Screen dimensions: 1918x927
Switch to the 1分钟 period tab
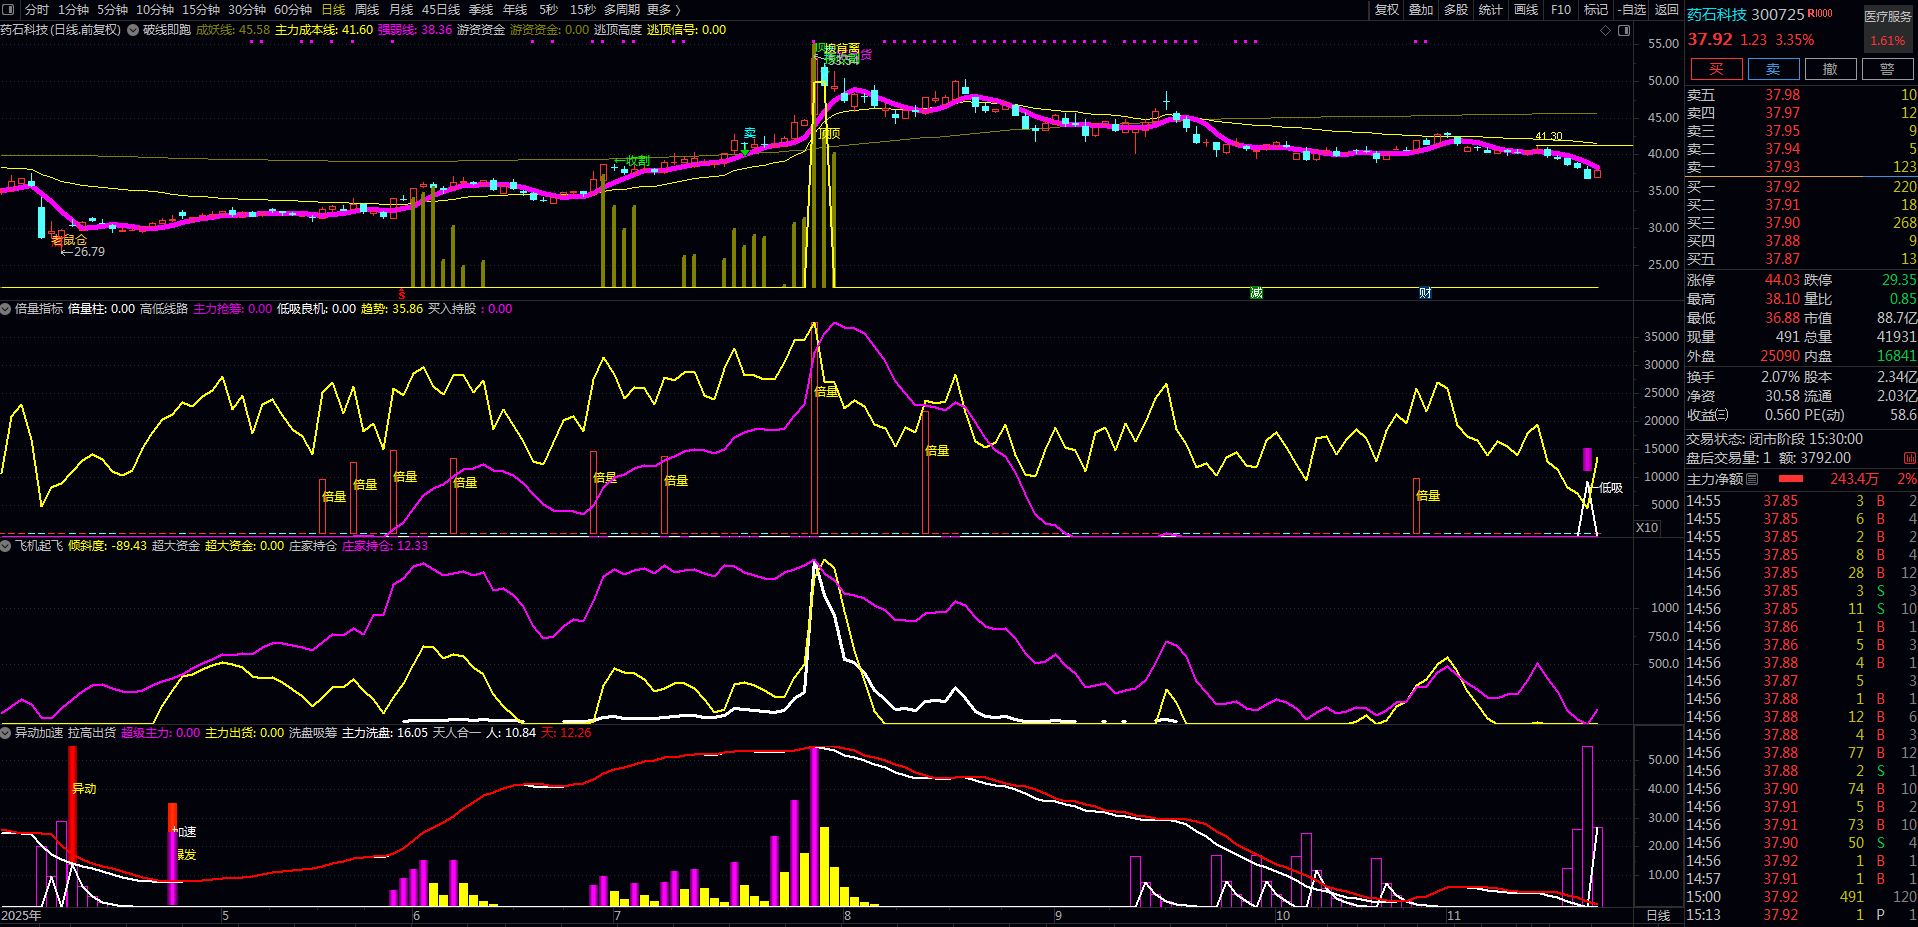(73, 9)
